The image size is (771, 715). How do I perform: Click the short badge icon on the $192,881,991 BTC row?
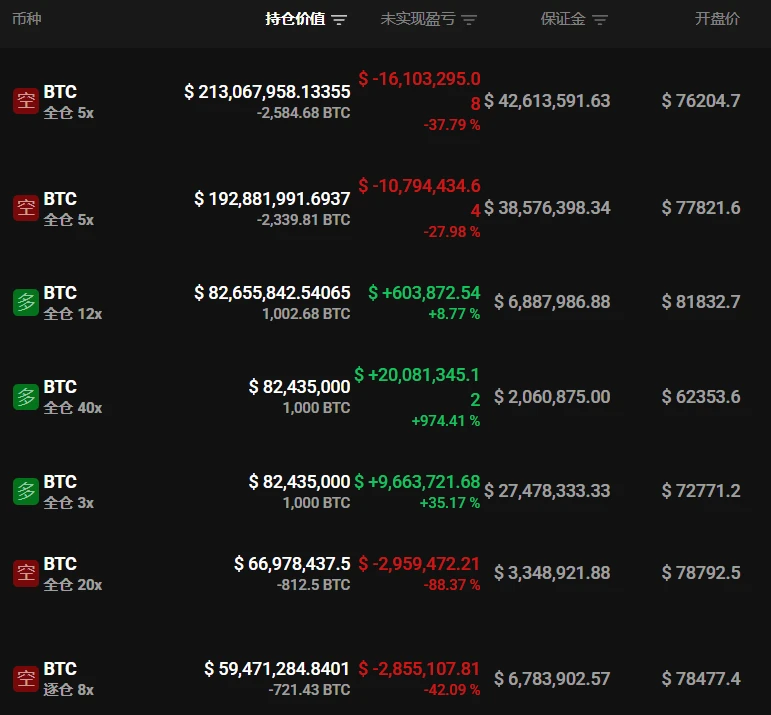[26, 208]
